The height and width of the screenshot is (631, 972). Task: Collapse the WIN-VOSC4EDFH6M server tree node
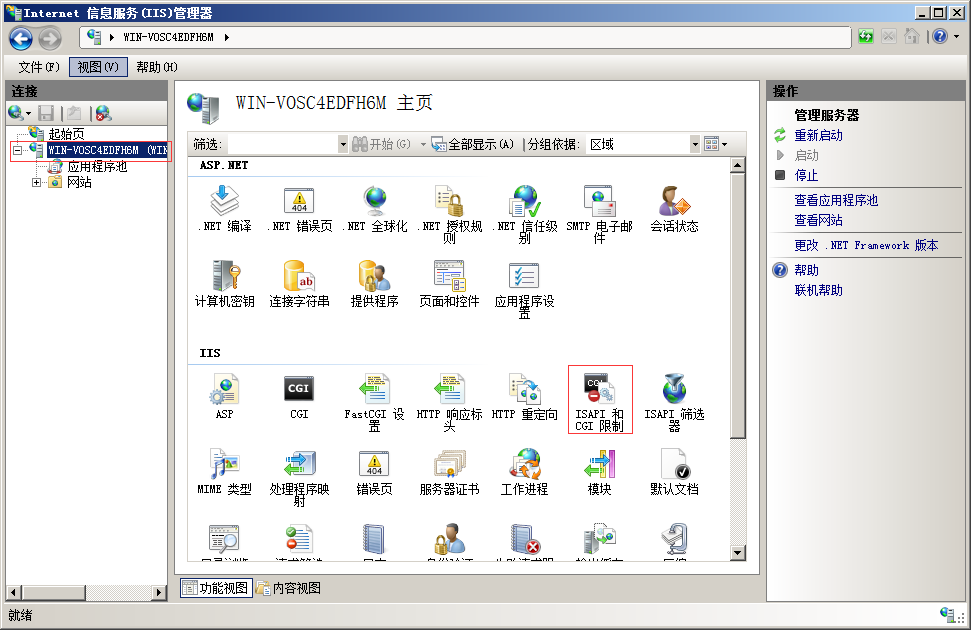18,150
